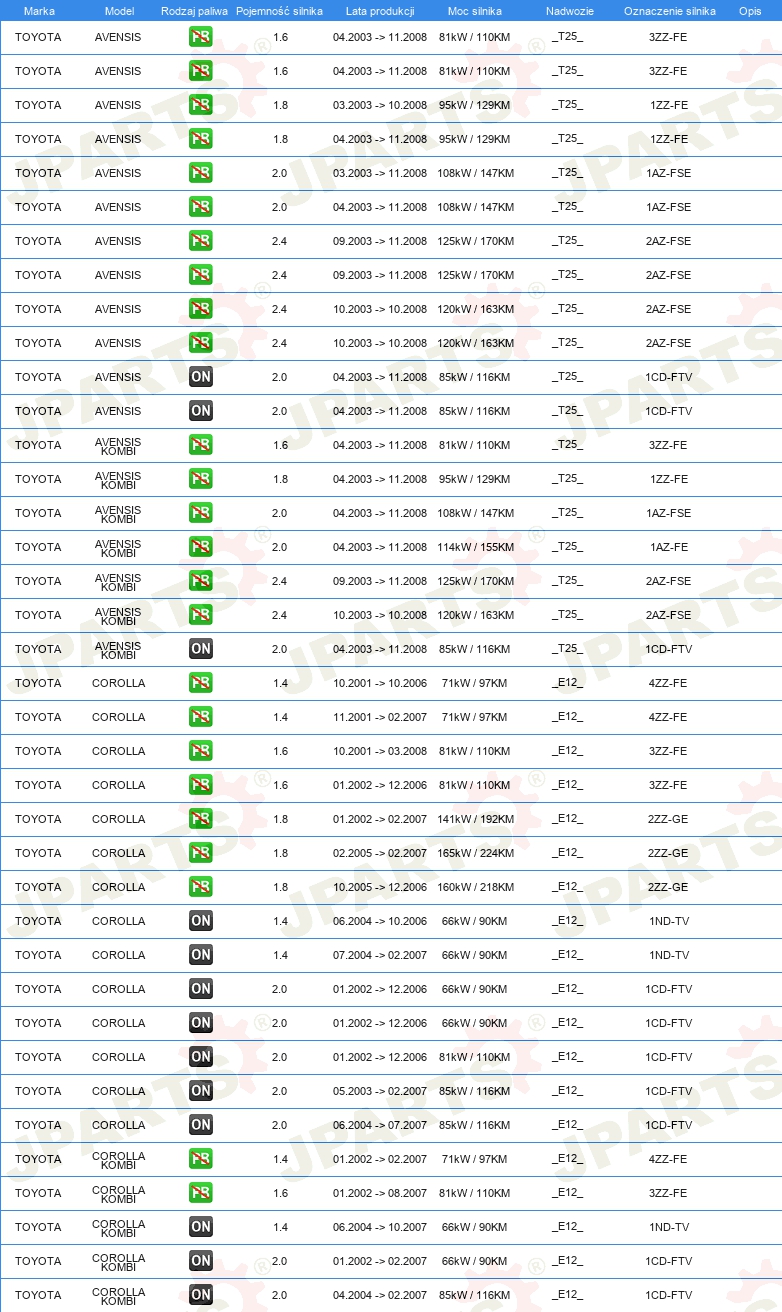Click the Nadwozie column header
This screenshot has width=782, height=1312.
(569, 11)
